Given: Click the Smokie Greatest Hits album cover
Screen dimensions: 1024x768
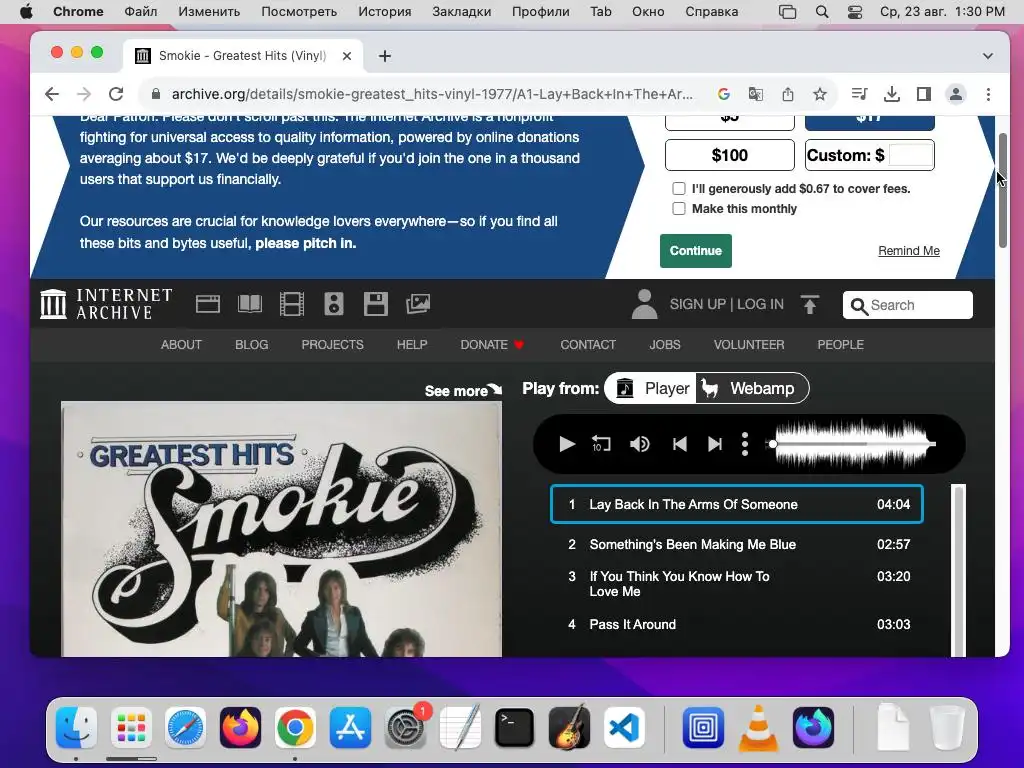Looking at the screenshot, I should coord(281,529).
